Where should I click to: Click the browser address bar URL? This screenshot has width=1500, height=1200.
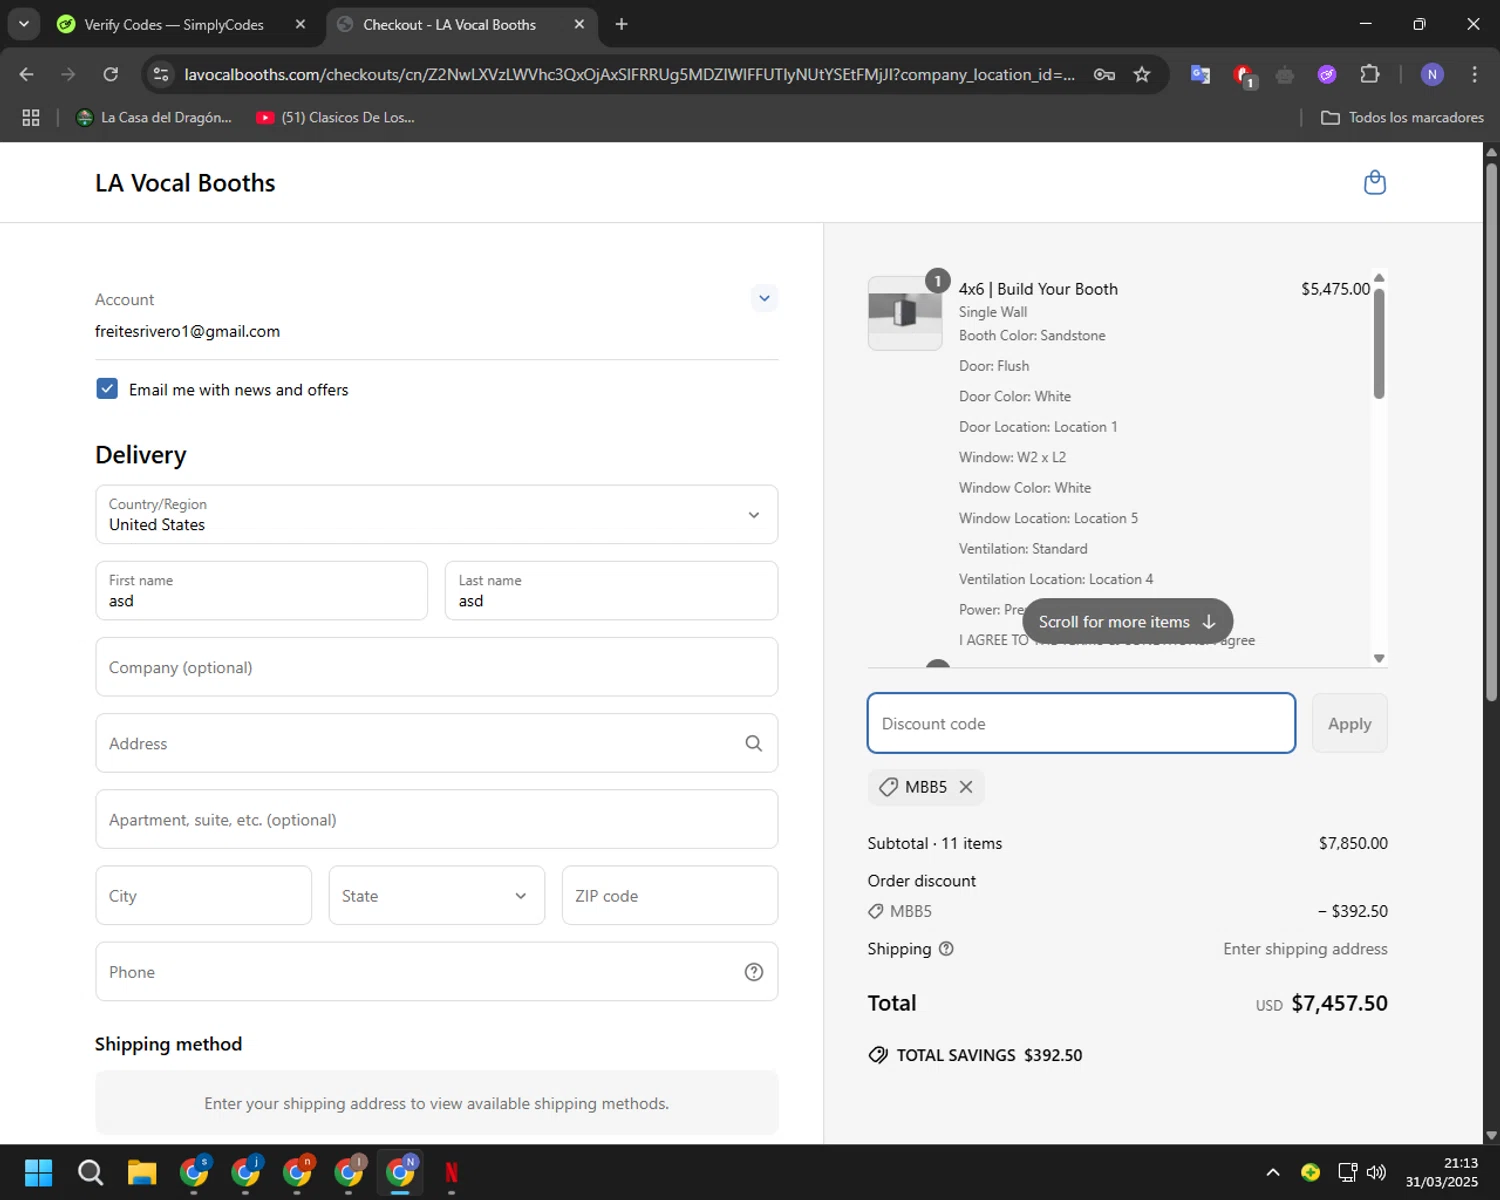(x=630, y=74)
